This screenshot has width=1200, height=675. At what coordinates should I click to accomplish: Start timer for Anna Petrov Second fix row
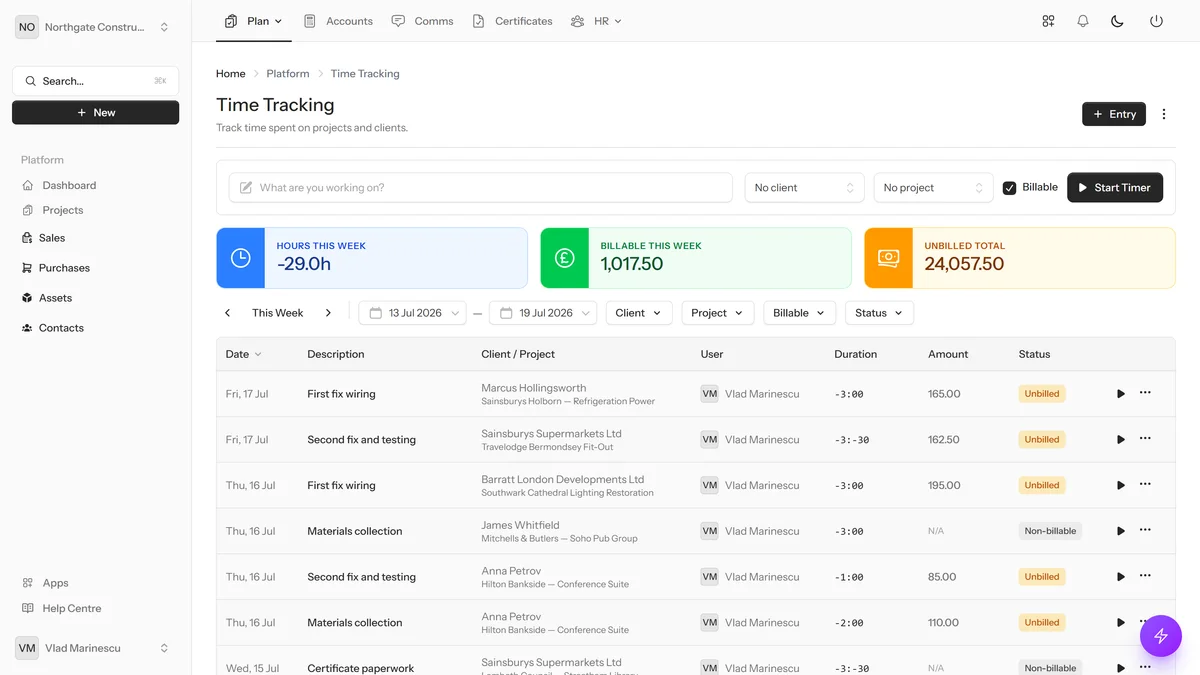pyautogui.click(x=1121, y=577)
